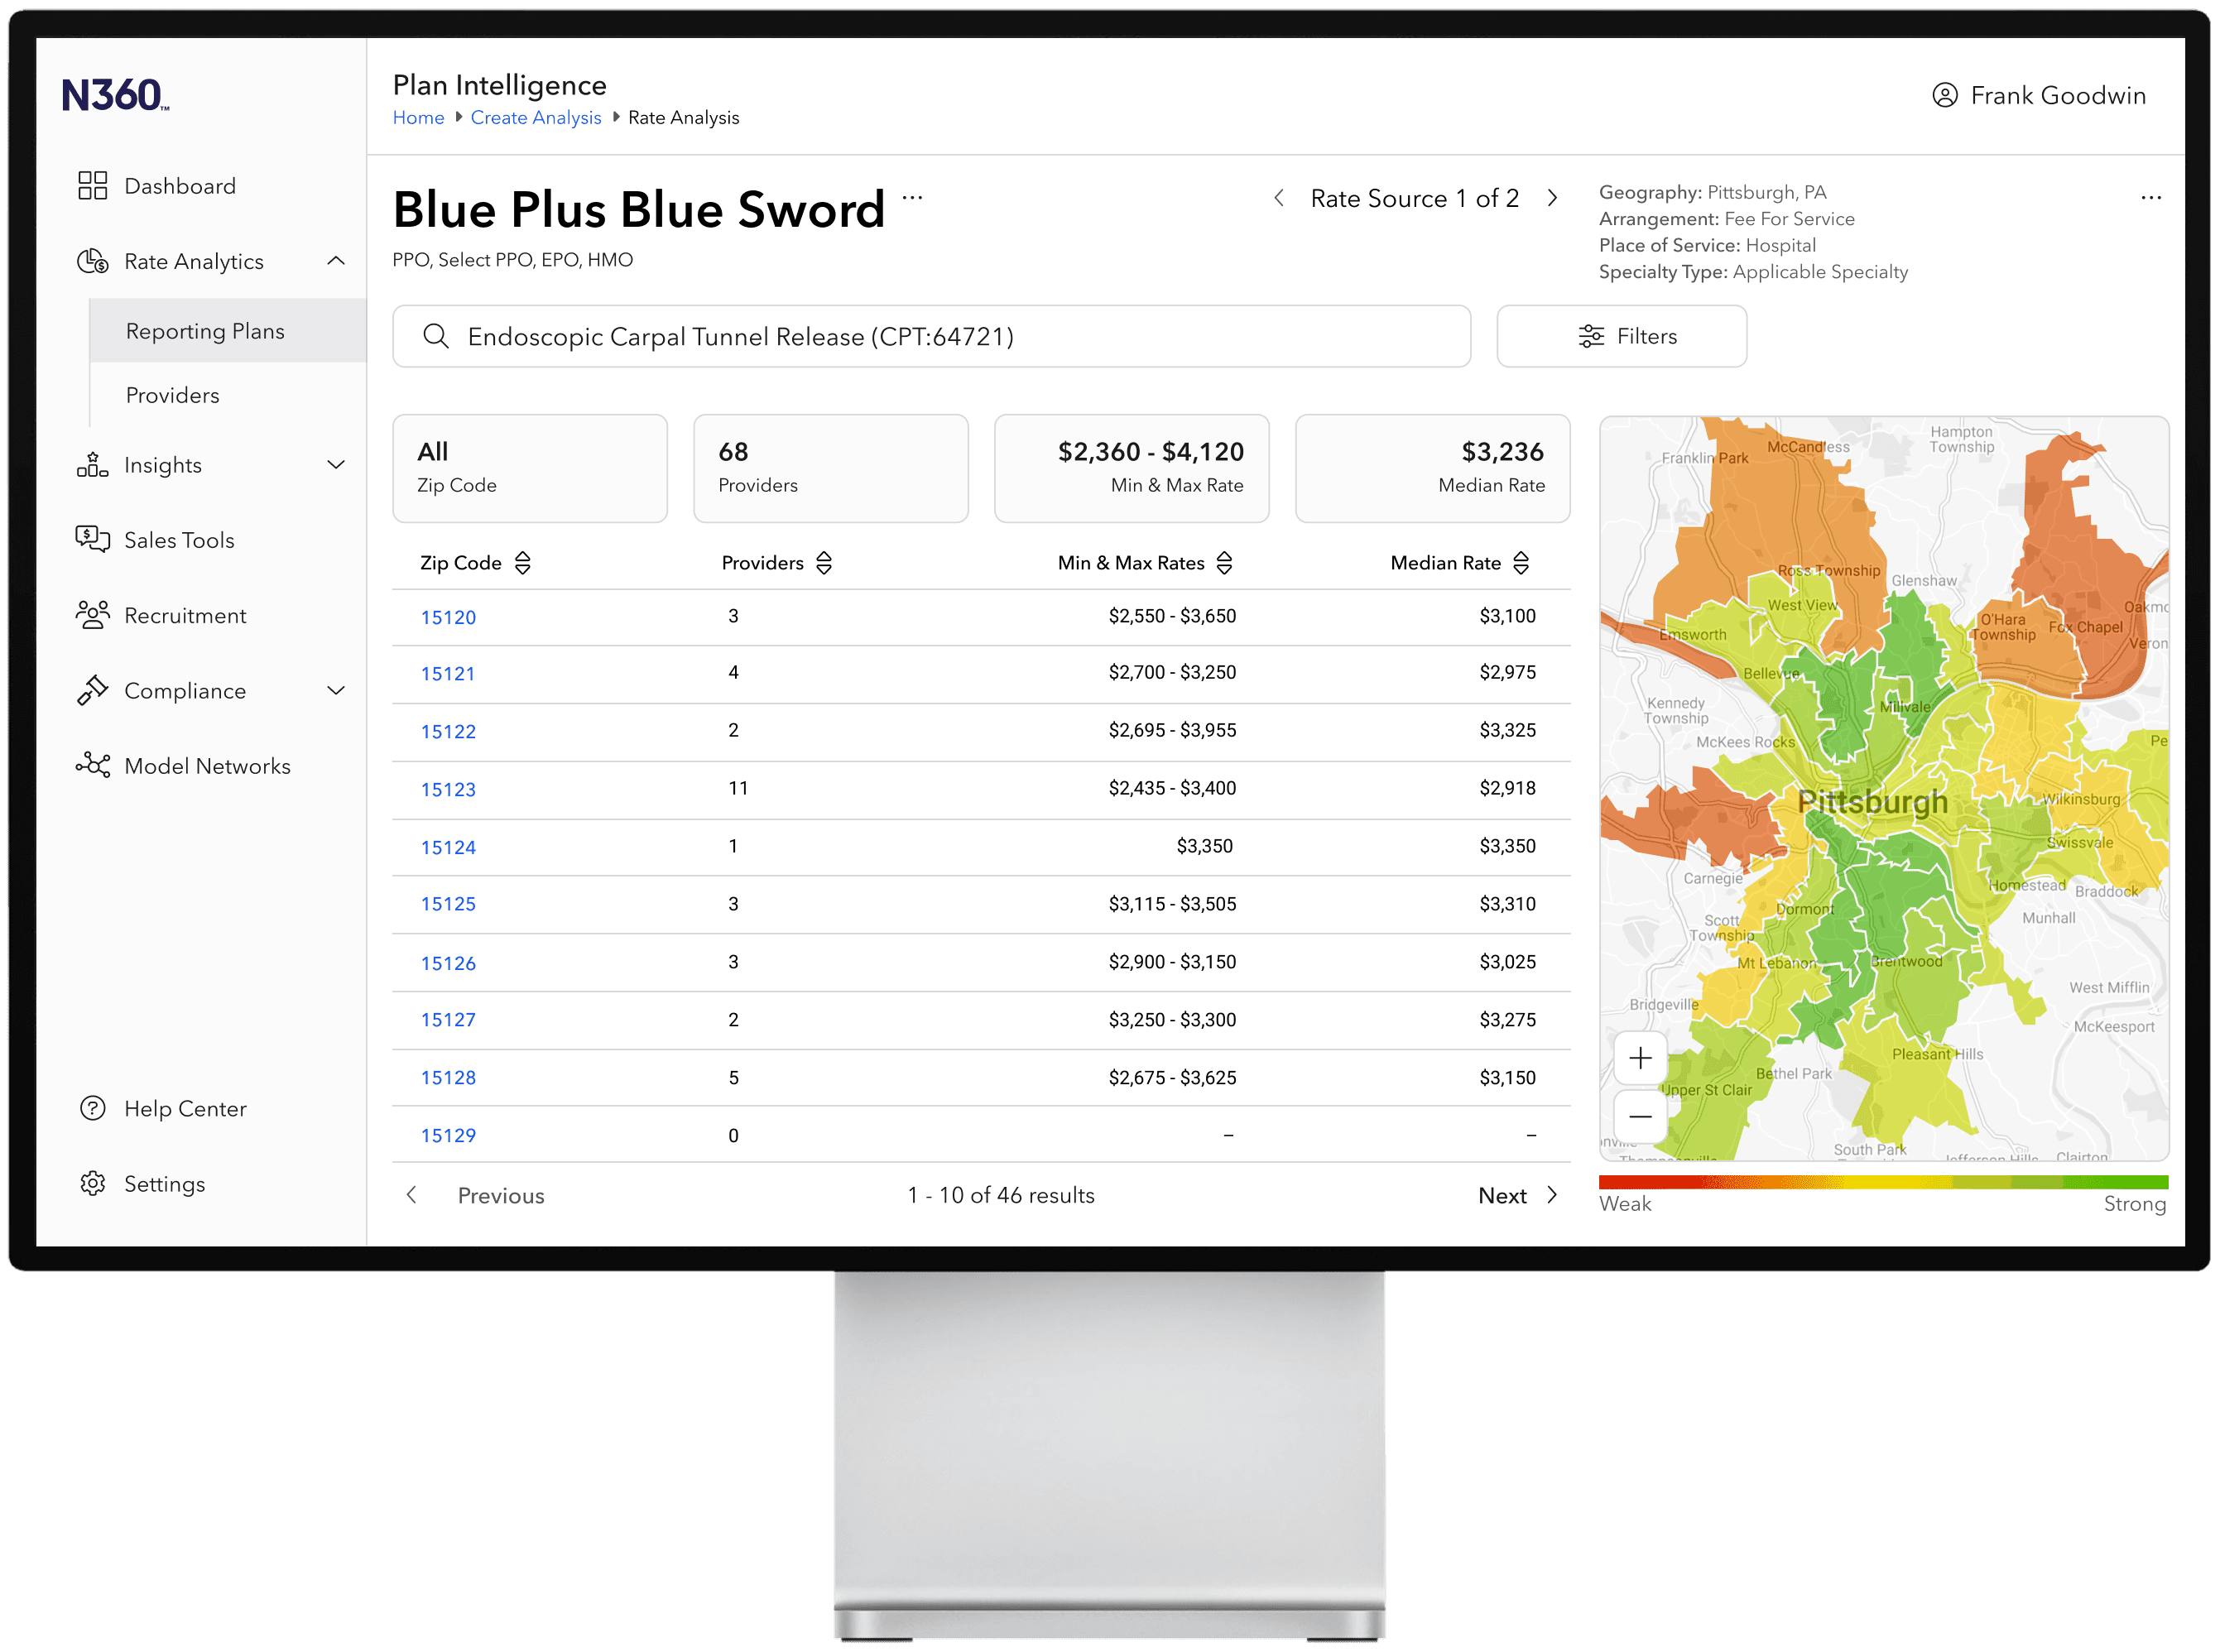
Task: Select Reporting Plans in the sidebar
Action: tap(205, 331)
